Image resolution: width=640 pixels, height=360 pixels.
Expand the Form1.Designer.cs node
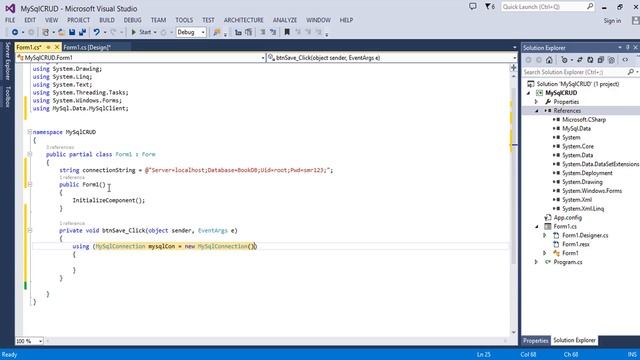click(x=545, y=236)
